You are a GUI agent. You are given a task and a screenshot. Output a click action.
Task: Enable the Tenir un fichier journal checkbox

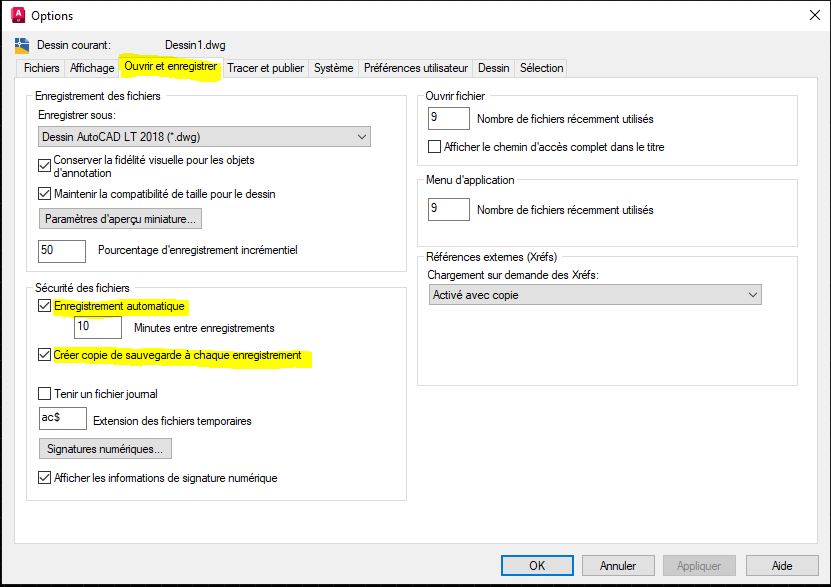point(44,394)
